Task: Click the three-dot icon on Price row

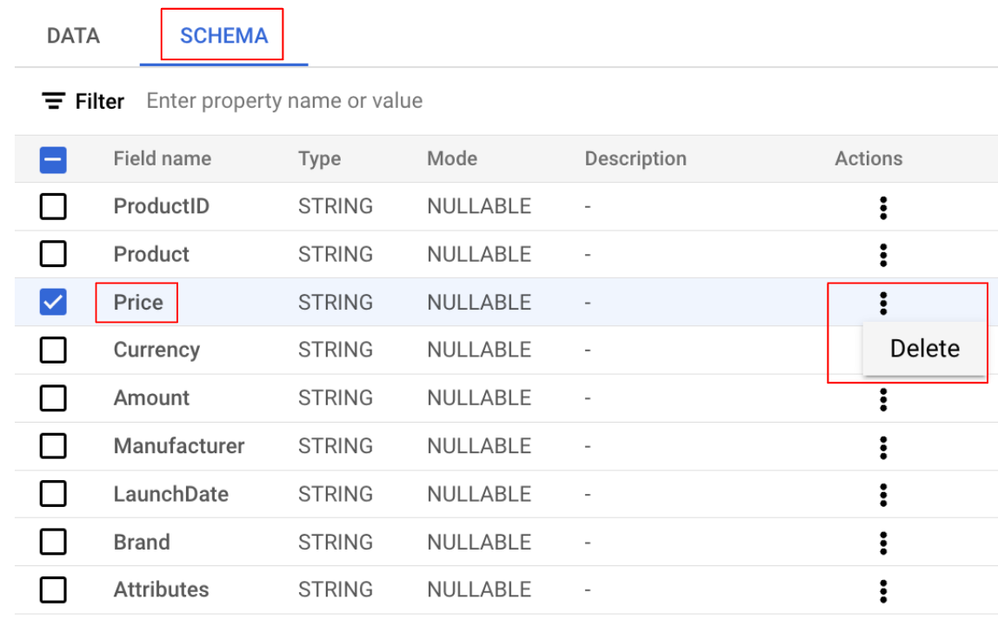Action: [x=883, y=303]
